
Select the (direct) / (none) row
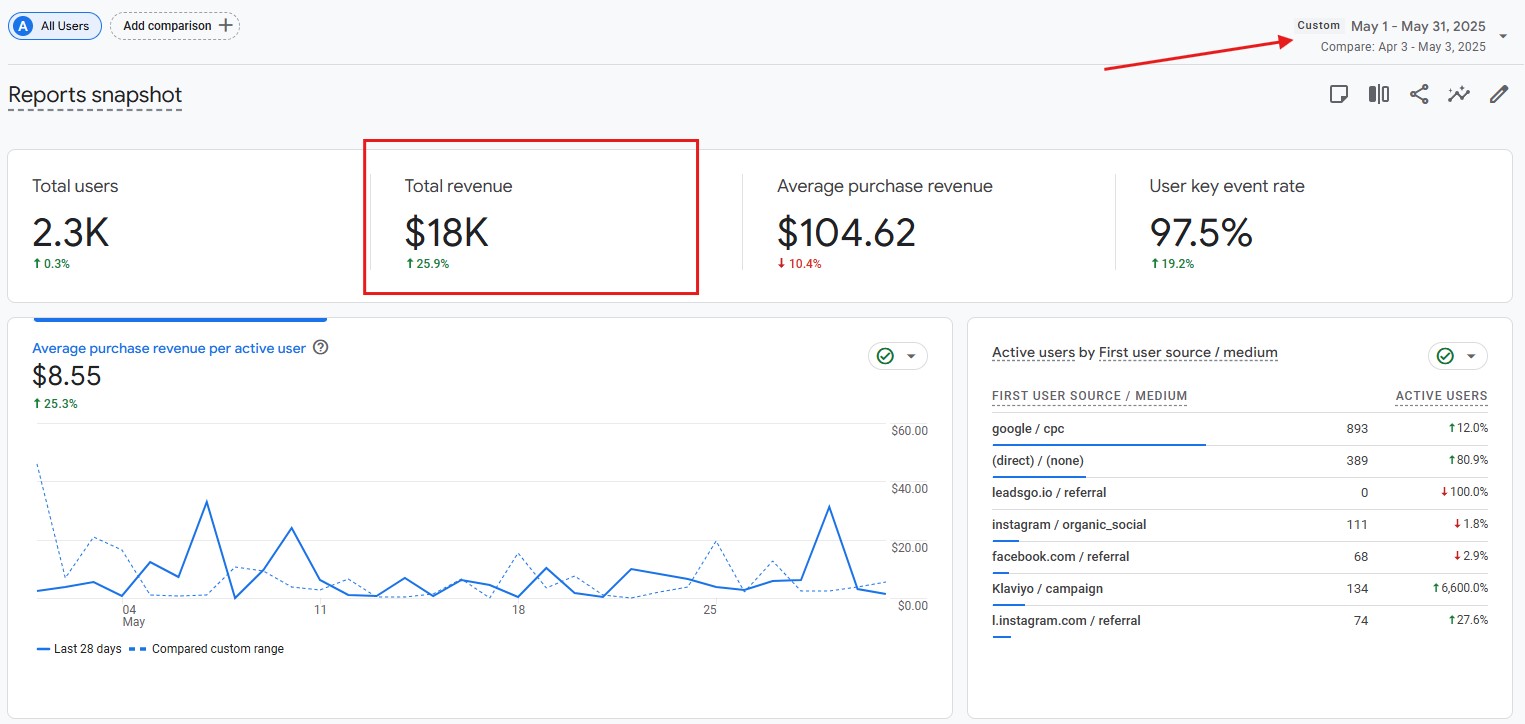click(x=1240, y=461)
